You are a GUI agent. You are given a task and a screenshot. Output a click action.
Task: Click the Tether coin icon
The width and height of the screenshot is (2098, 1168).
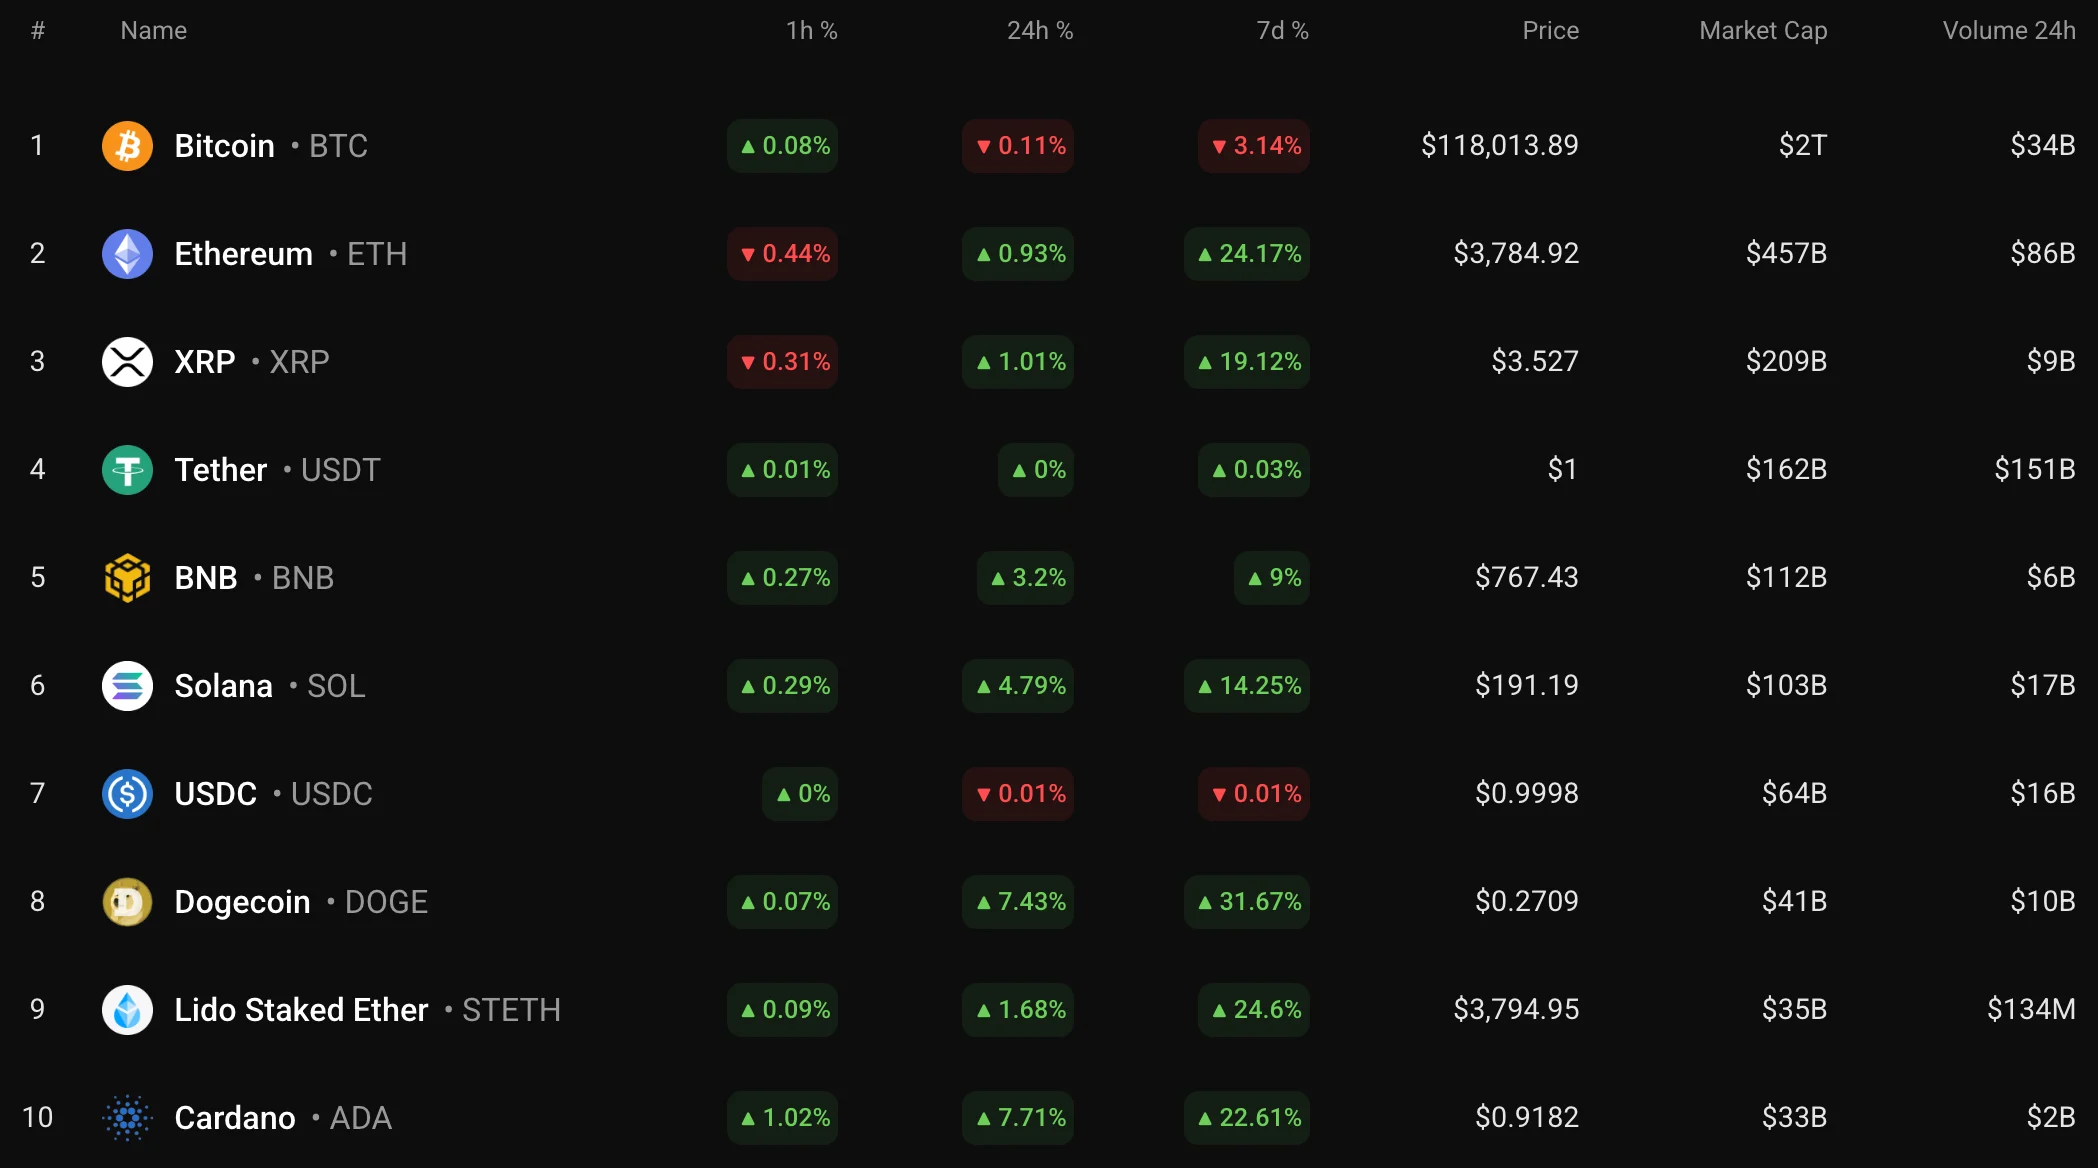pyautogui.click(x=127, y=470)
